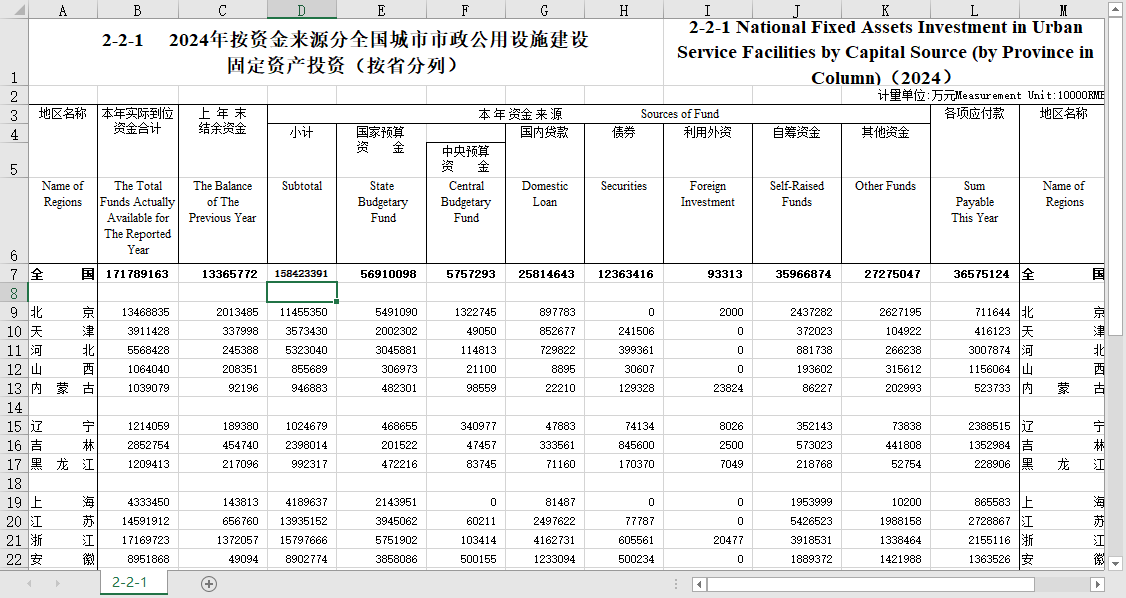
Task: Click 黑龙江 region cell in column A
Action: coord(62,464)
